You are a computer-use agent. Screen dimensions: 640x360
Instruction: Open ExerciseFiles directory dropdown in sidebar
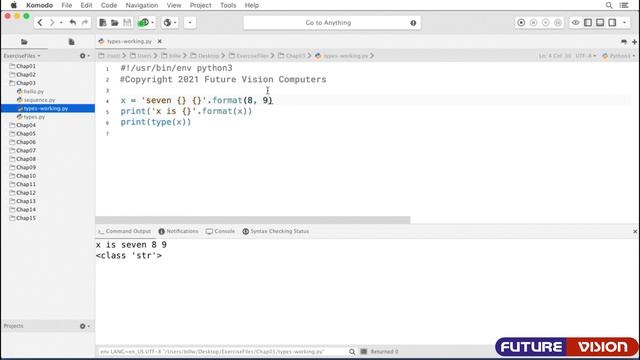22,56
